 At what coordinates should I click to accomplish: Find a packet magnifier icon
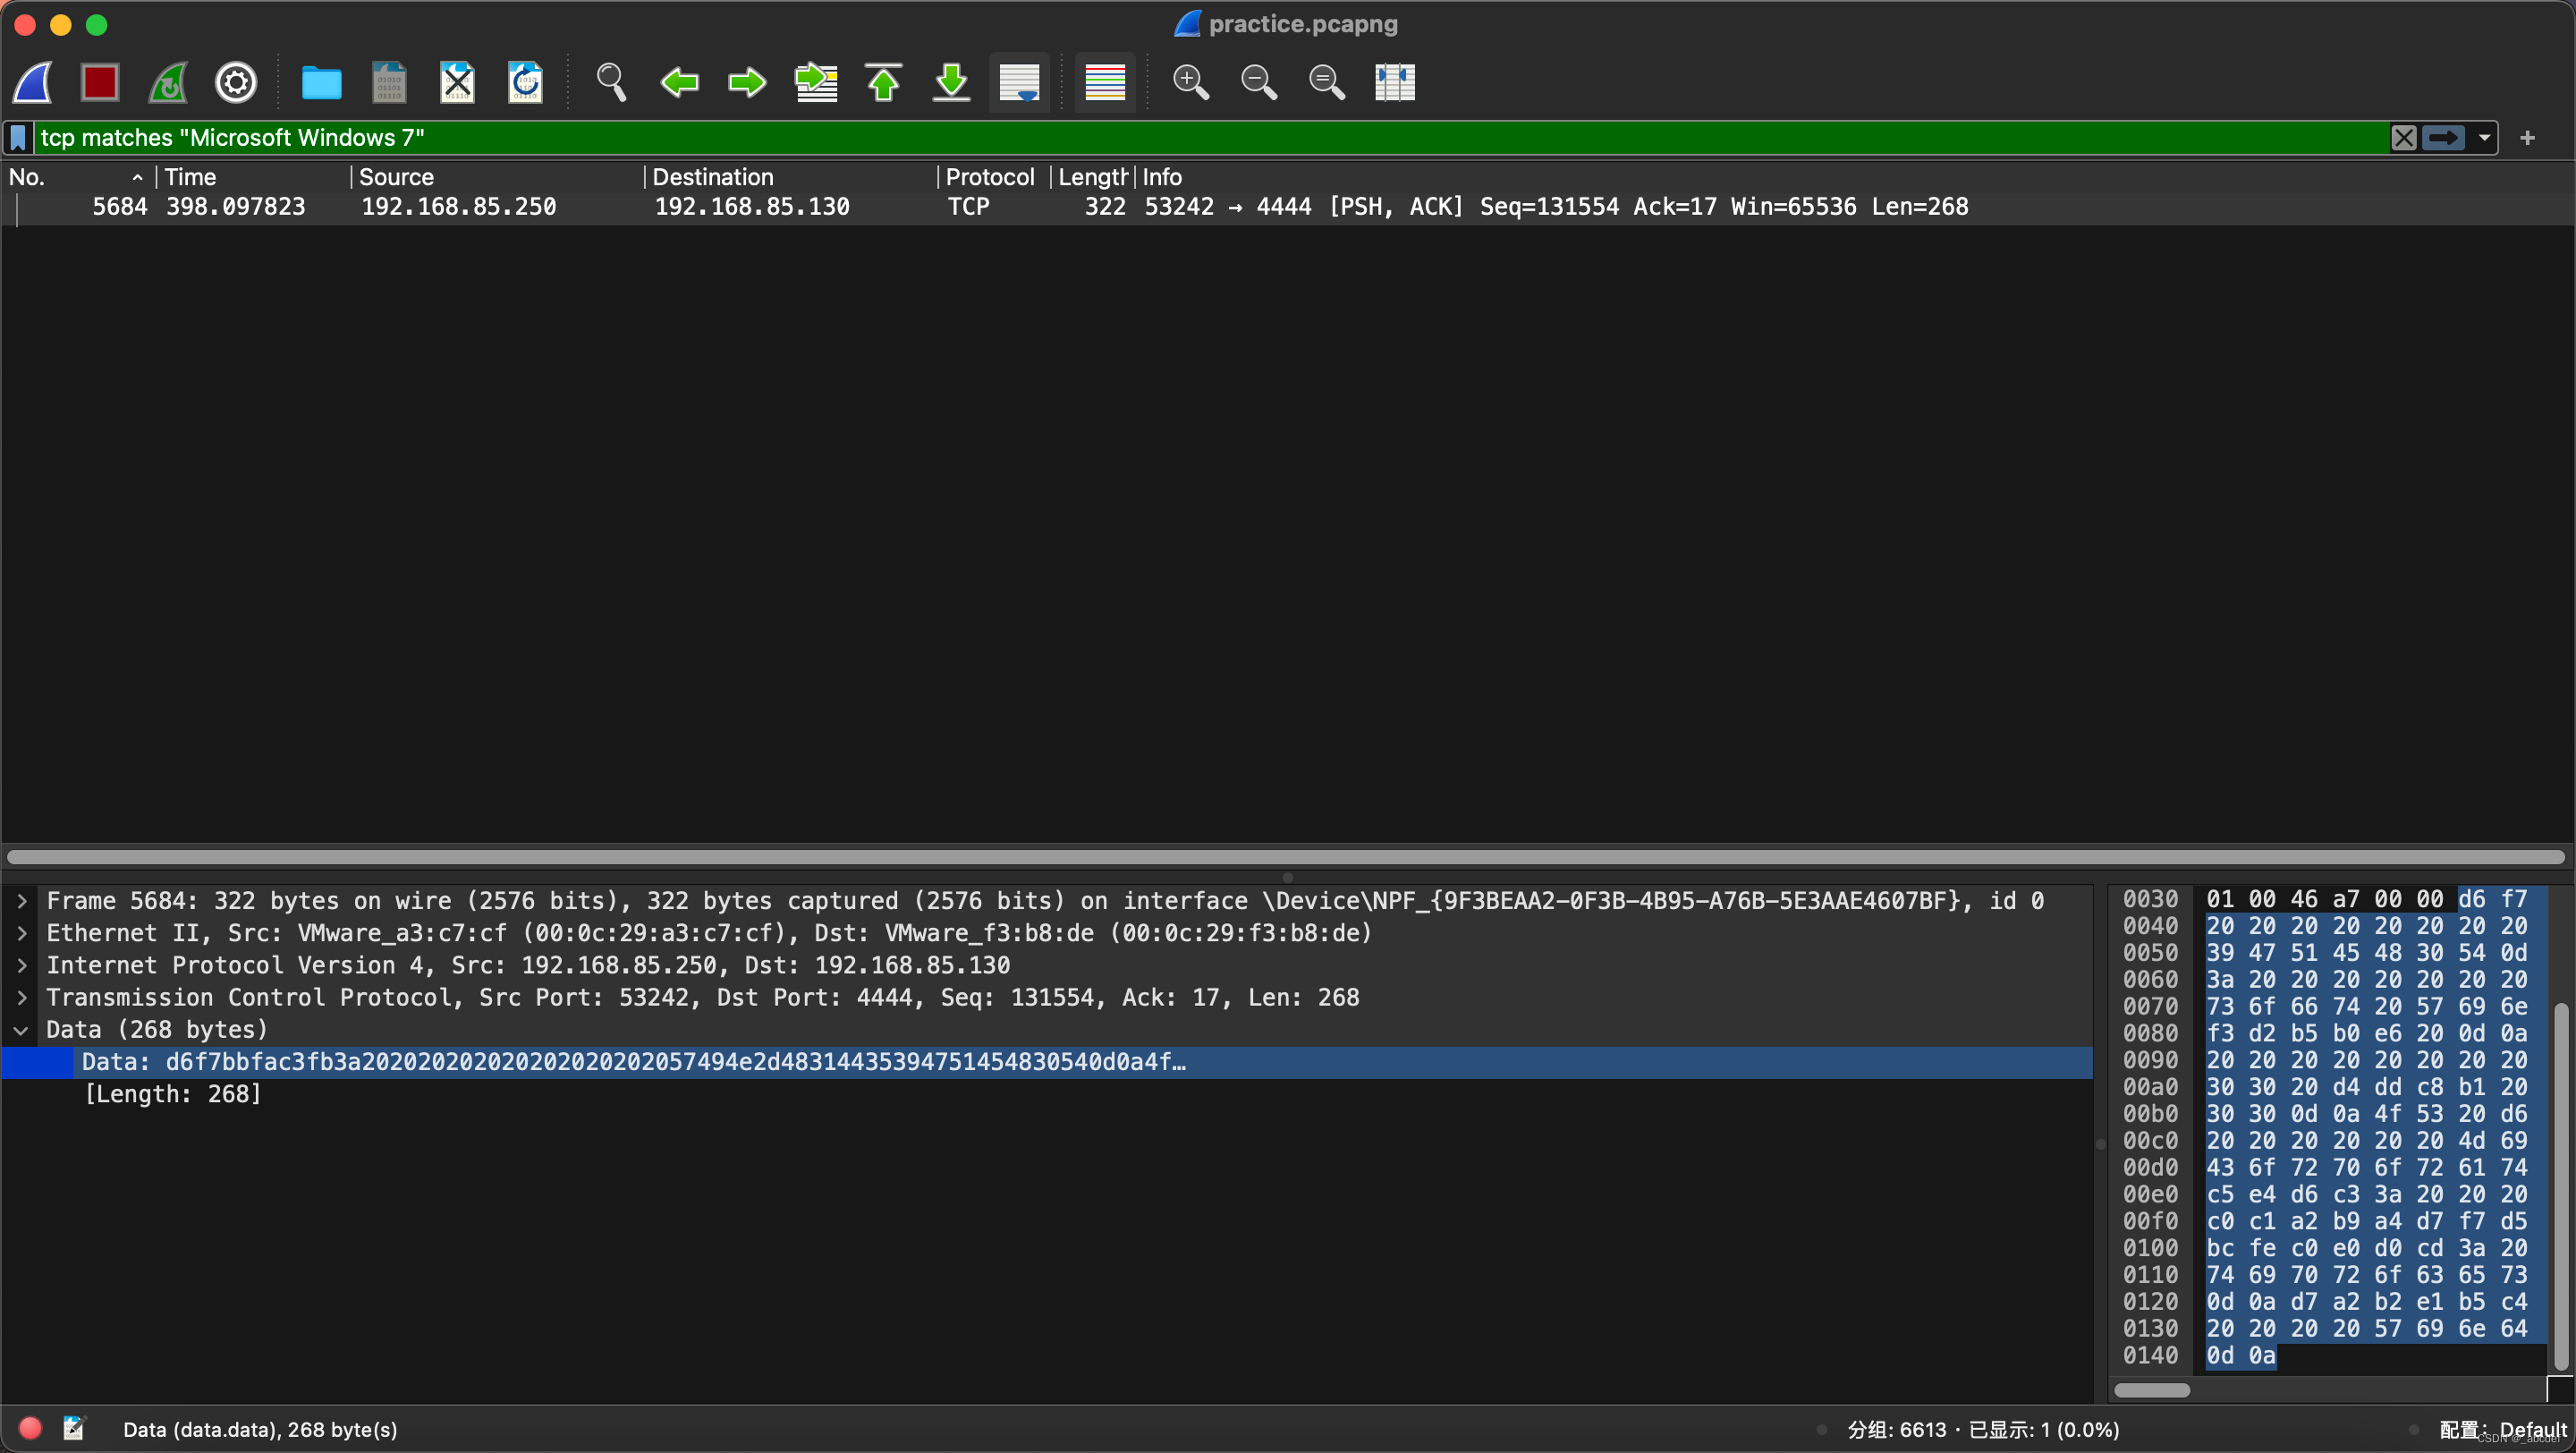click(611, 82)
